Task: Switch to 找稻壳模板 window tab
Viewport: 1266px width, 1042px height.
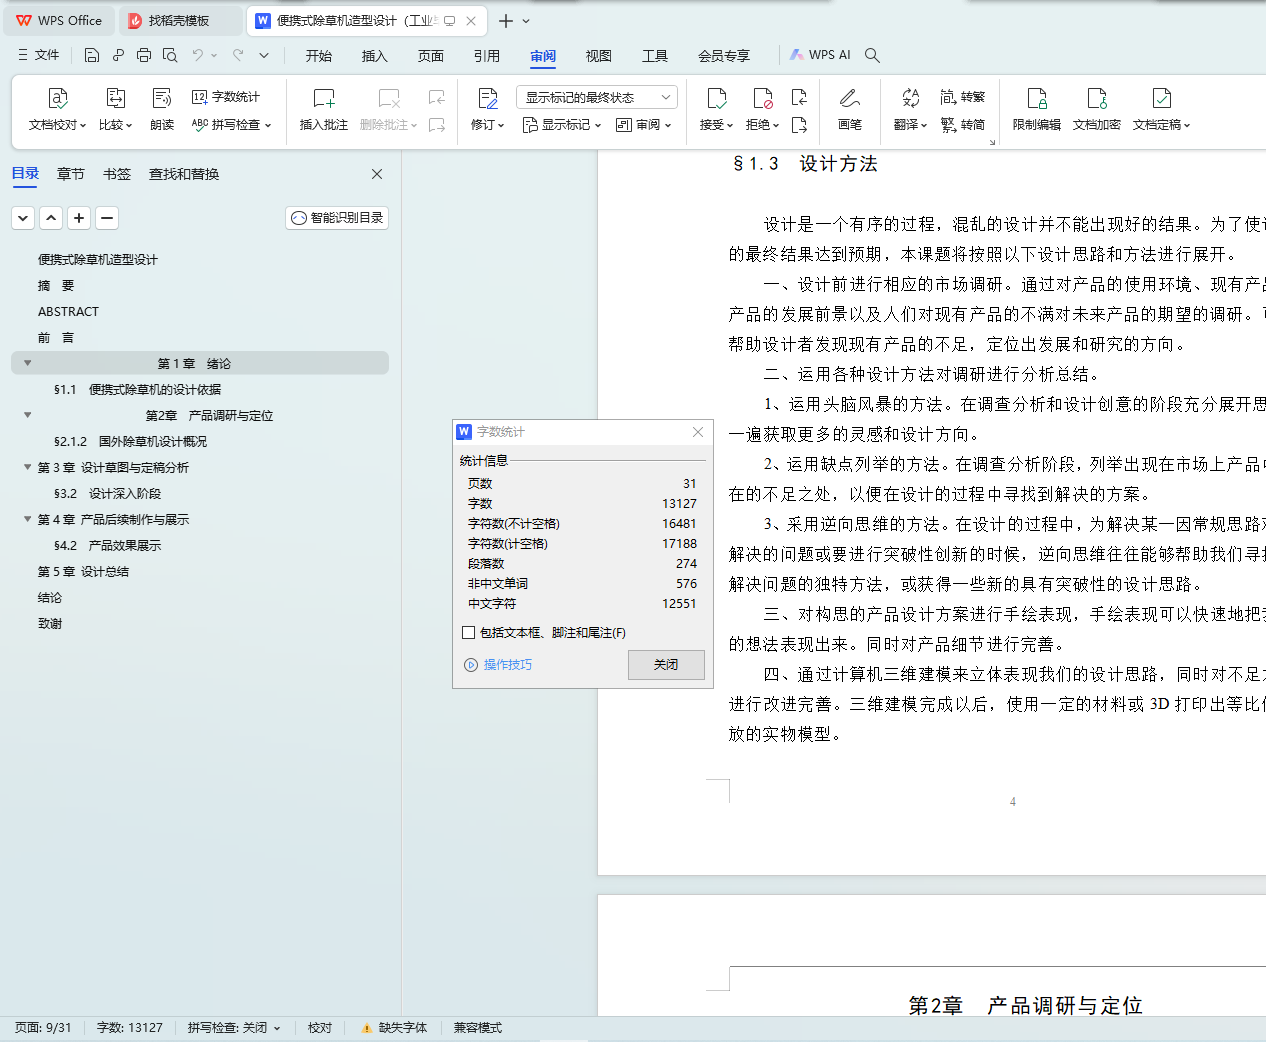Action: coord(178,20)
